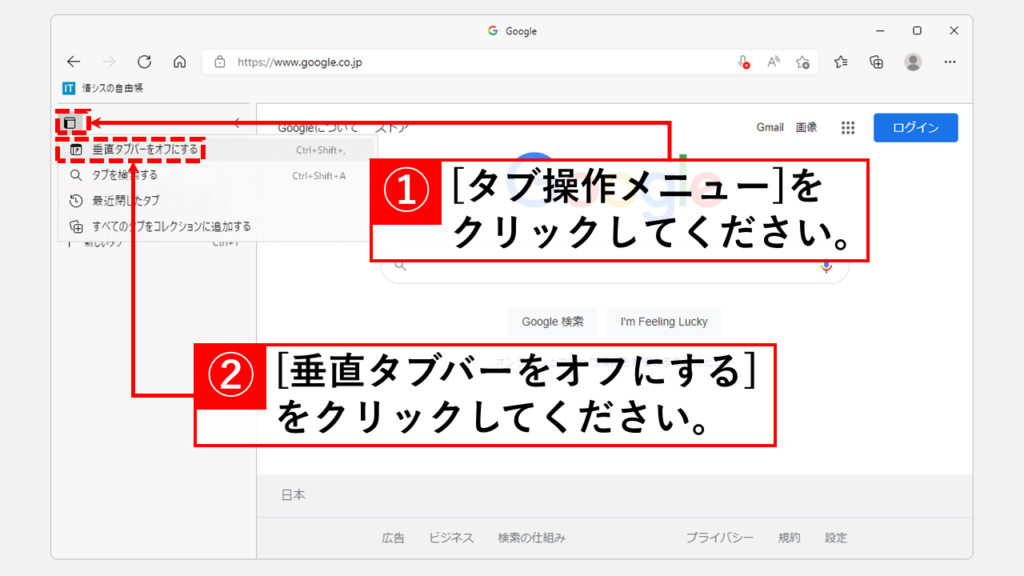
Task: Open the Gmail link
Action: coord(769,128)
